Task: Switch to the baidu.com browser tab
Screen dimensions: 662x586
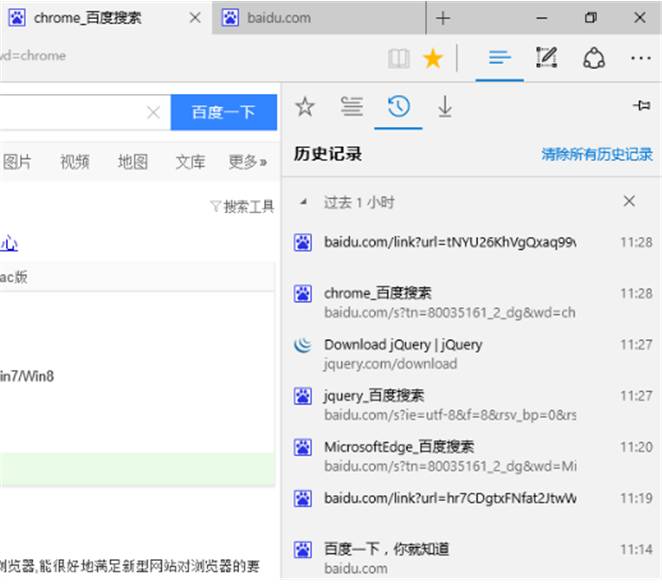Action: click(x=319, y=18)
